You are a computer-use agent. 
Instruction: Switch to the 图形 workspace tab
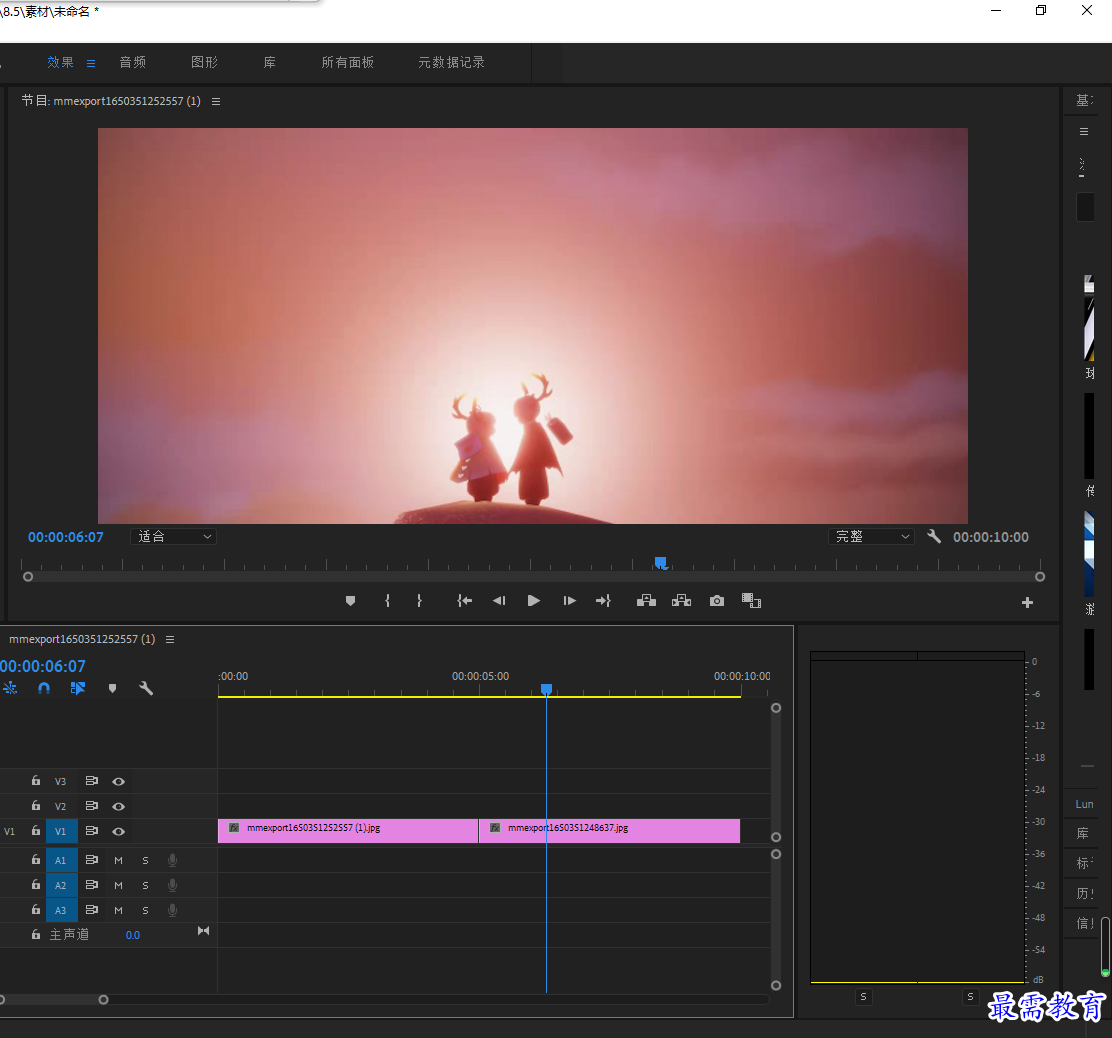(204, 62)
